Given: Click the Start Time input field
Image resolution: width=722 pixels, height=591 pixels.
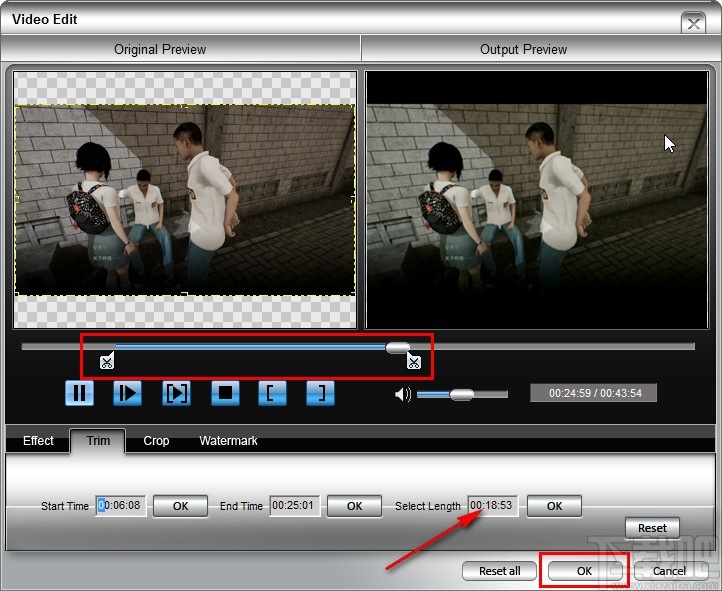Looking at the screenshot, I should coord(121,506).
